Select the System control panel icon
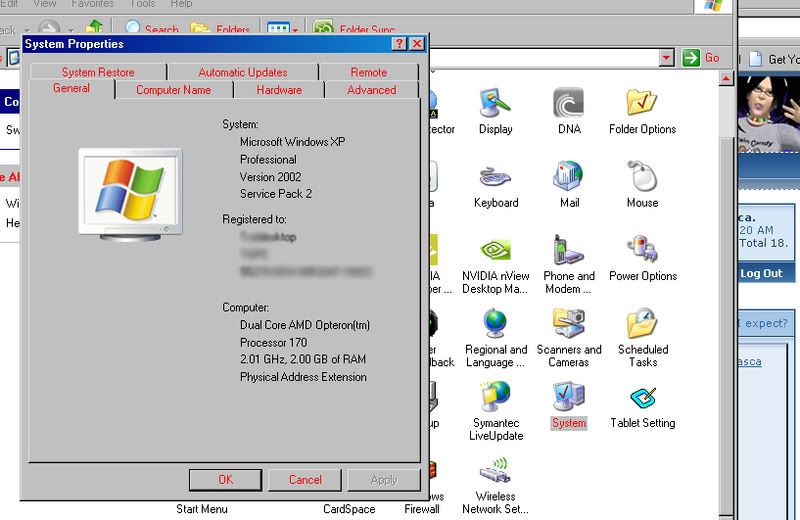800x520 pixels. tap(568, 406)
